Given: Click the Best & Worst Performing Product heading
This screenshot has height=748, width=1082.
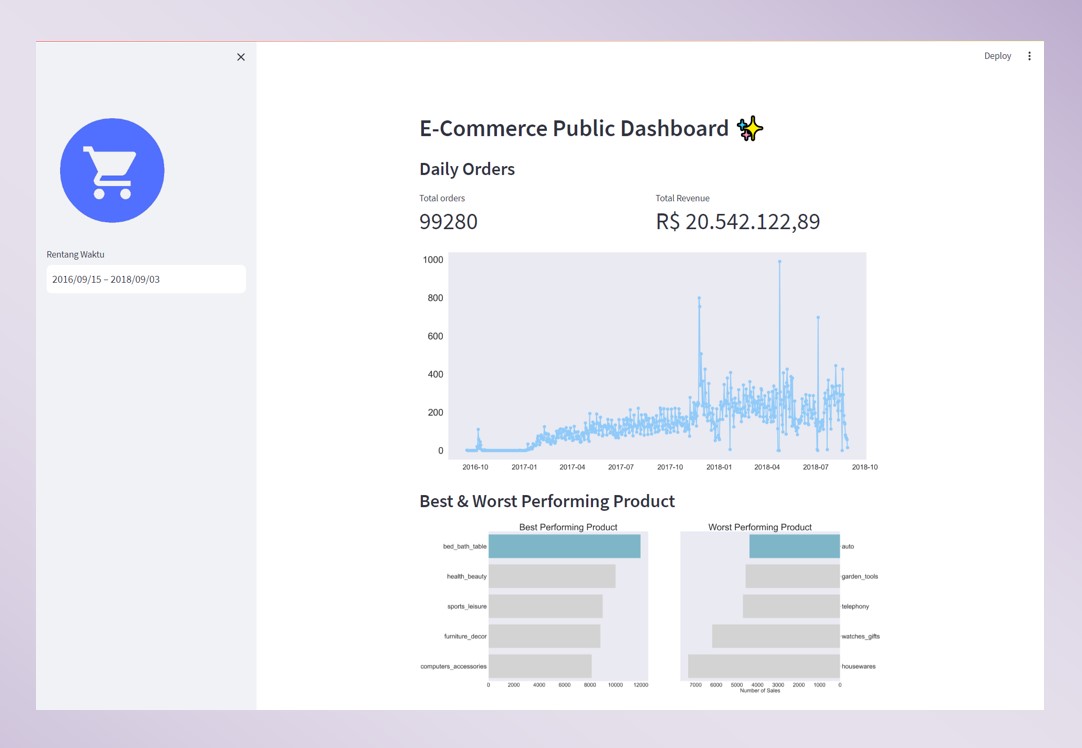Looking at the screenshot, I should 547,501.
